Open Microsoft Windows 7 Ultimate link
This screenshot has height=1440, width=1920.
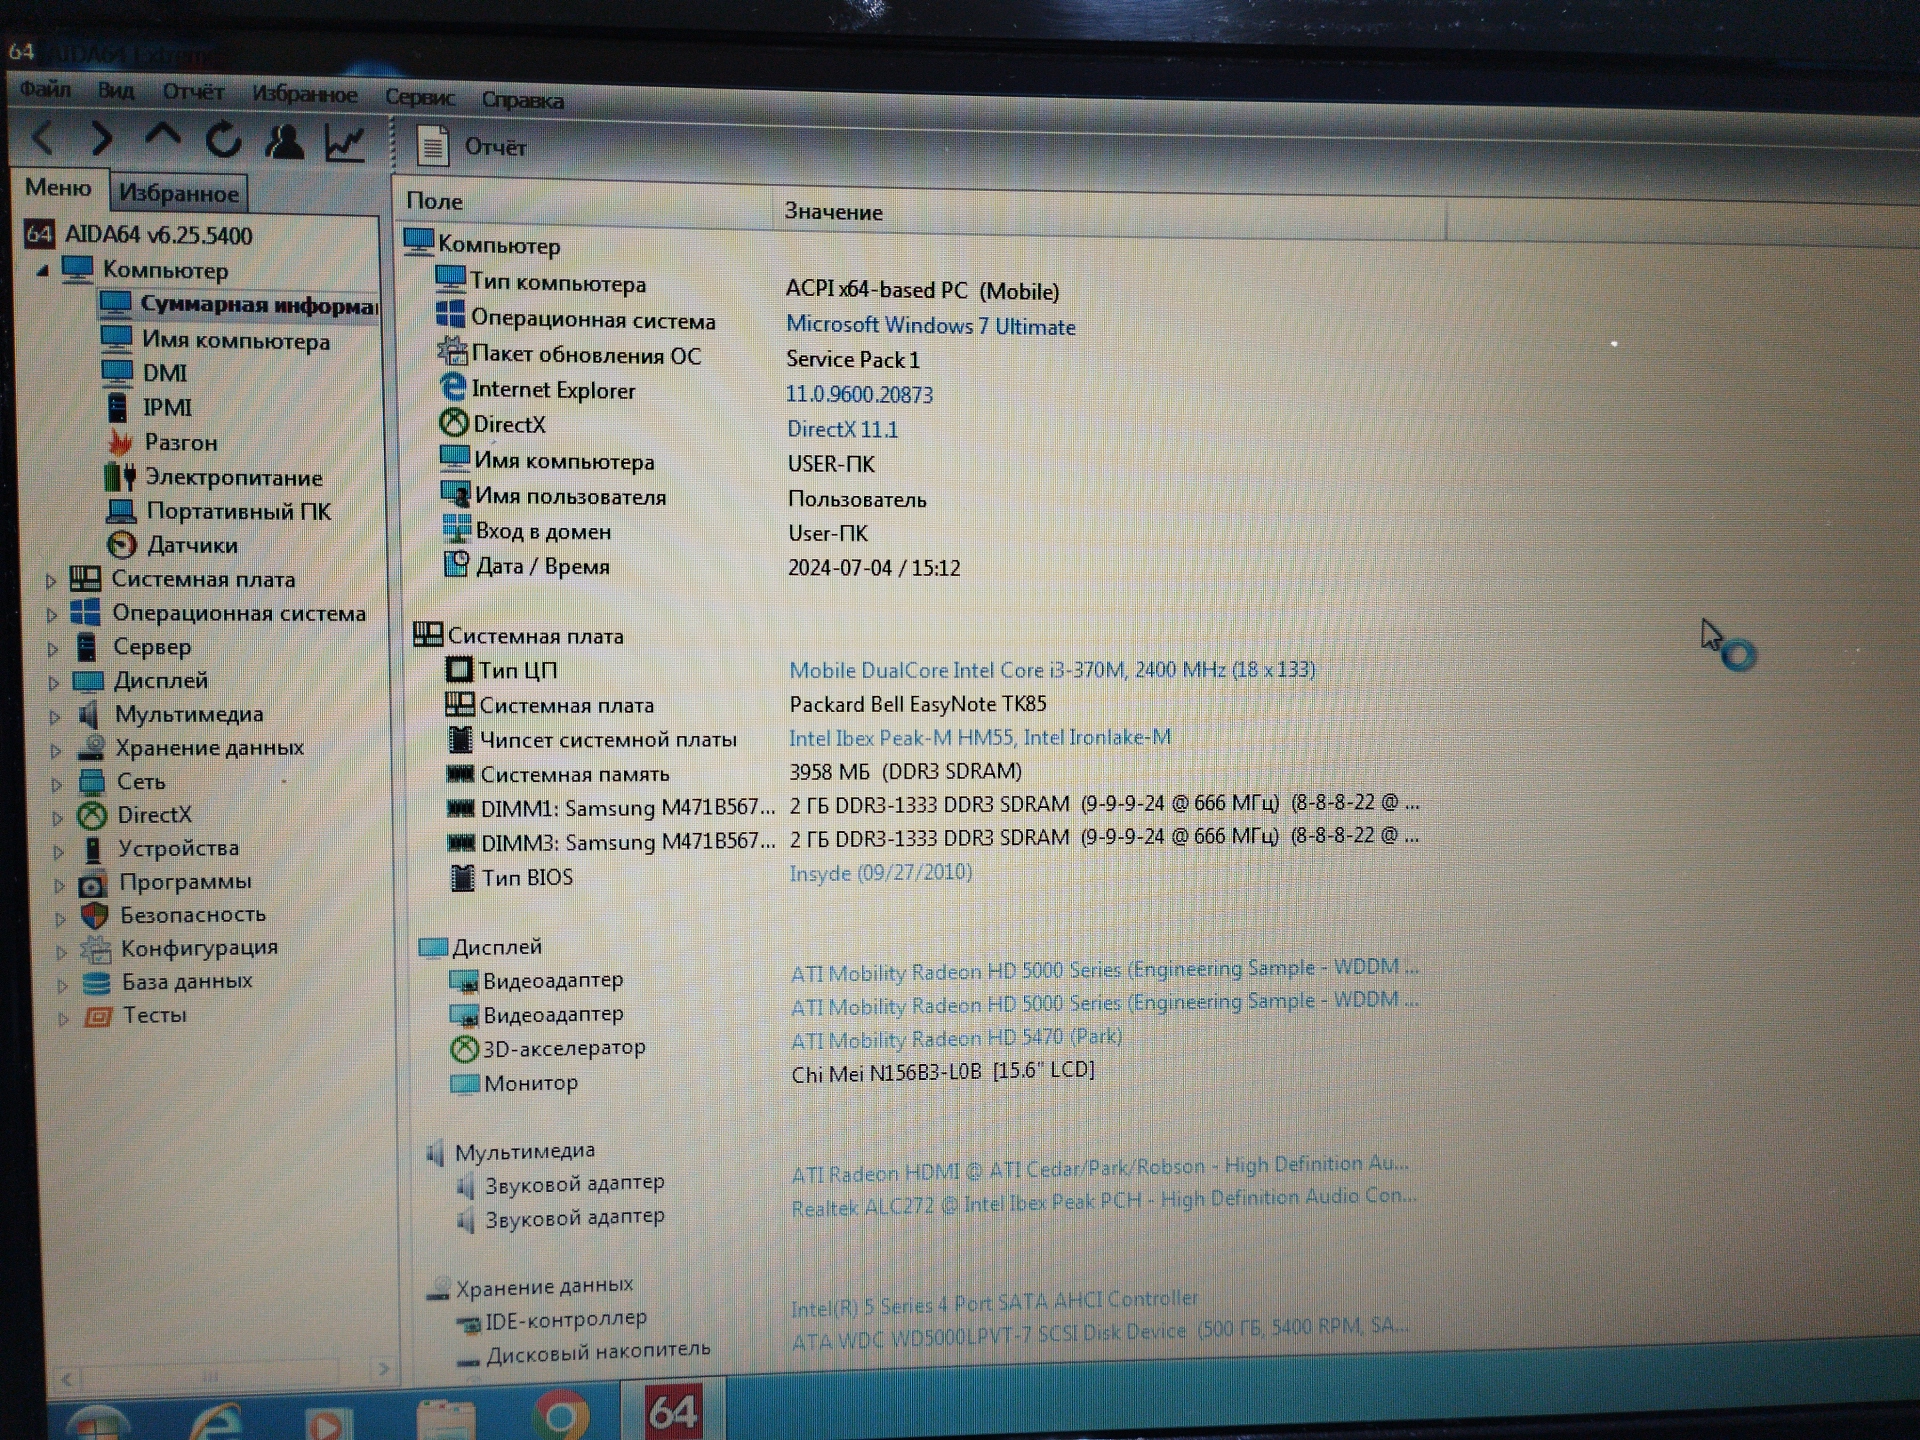(930, 326)
